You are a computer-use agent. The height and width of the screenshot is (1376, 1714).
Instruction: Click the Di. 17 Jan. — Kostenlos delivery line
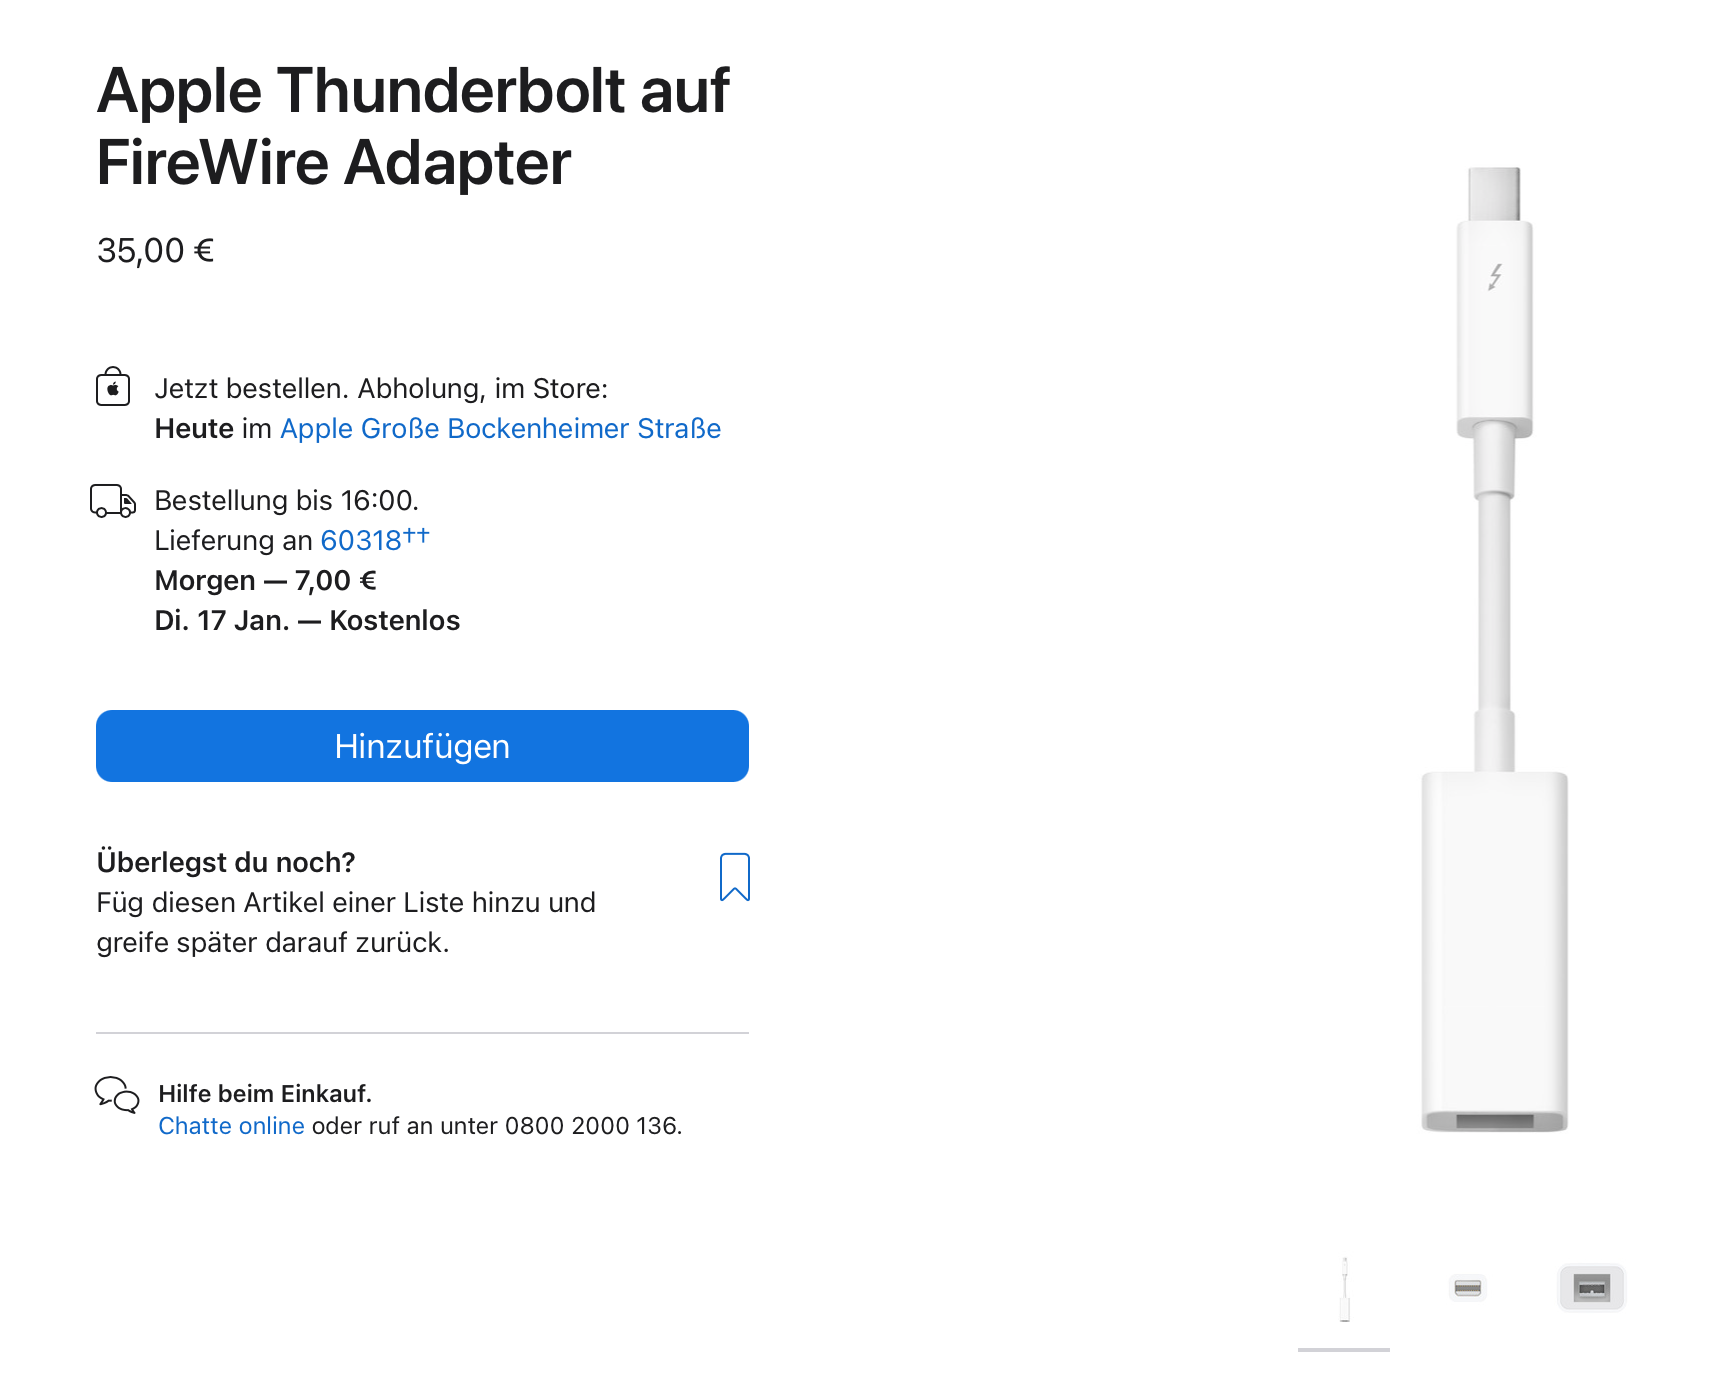click(307, 621)
